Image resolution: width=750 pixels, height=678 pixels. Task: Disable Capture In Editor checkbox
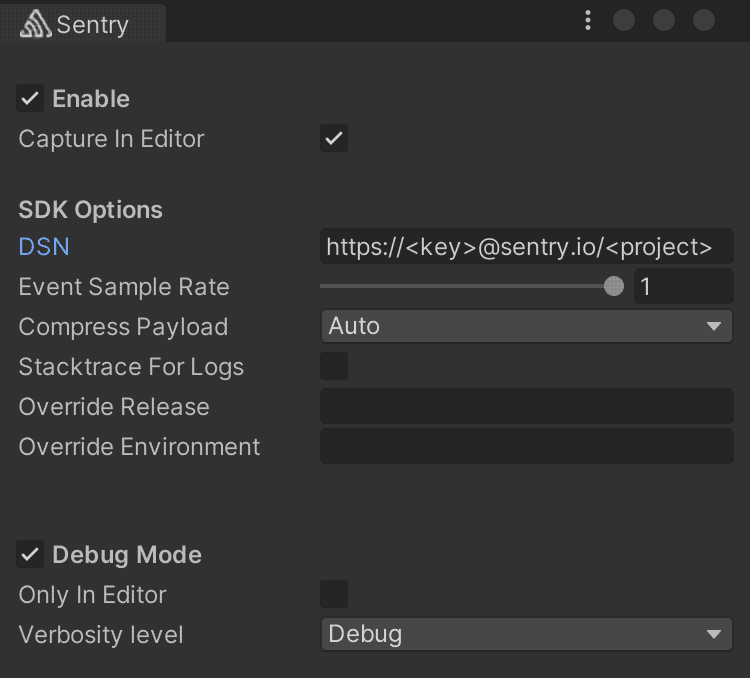coord(334,139)
